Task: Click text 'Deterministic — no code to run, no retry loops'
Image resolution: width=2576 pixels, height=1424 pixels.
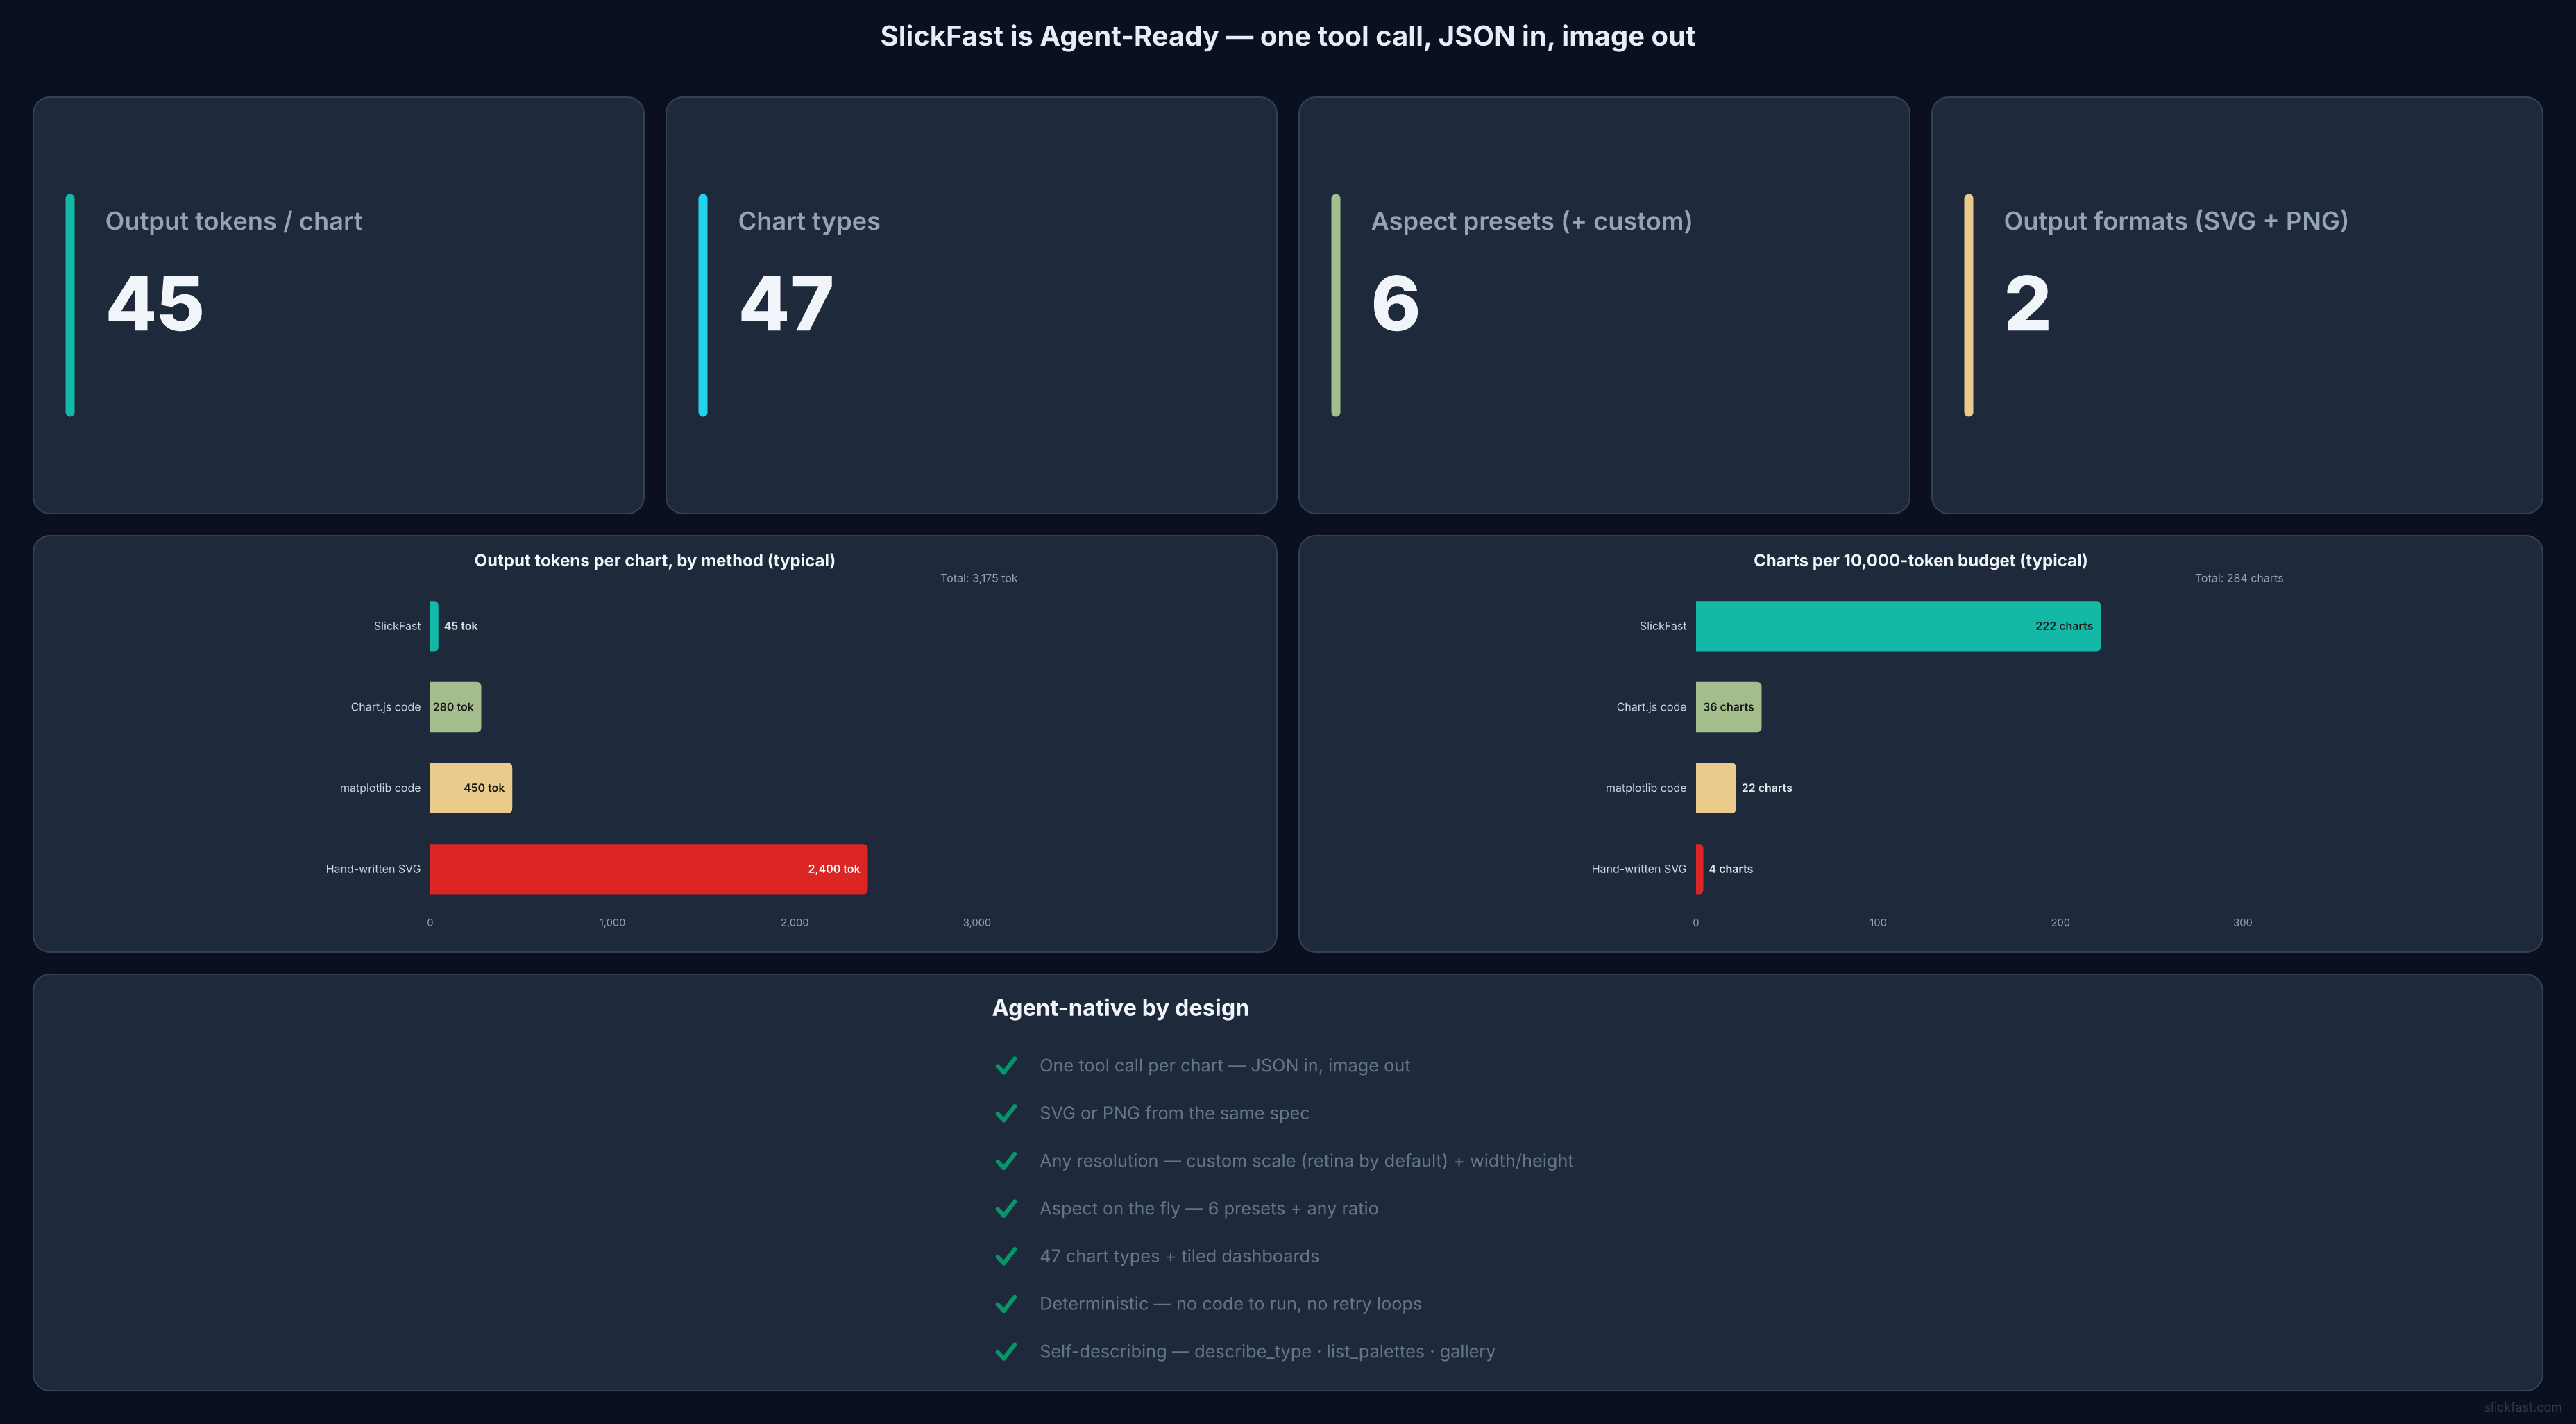Action: click(1231, 1304)
